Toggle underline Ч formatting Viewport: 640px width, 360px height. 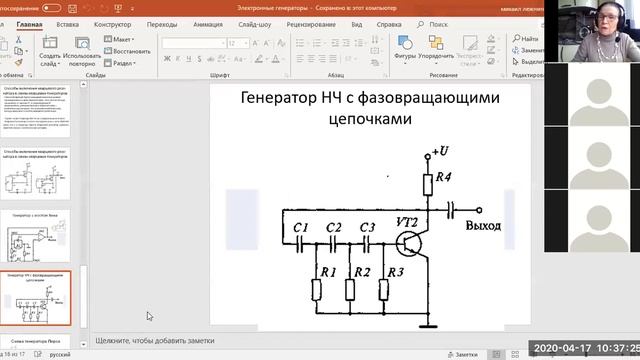pyautogui.click(x=189, y=59)
